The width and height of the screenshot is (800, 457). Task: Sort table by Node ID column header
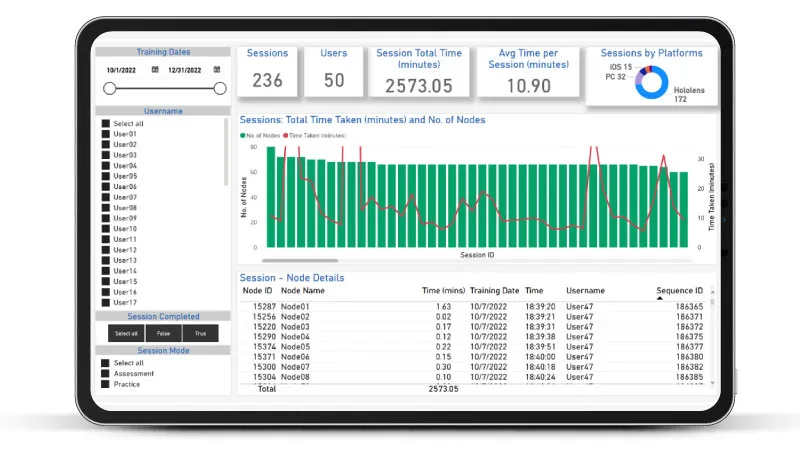click(x=257, y=291)
